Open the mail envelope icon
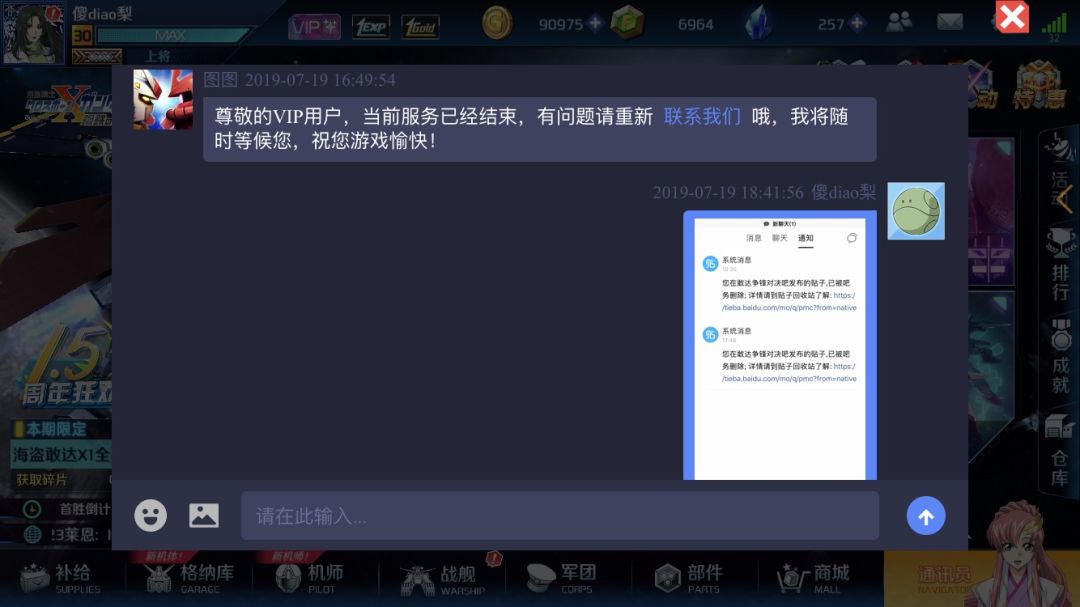This screenshot has width=1080, height=607. [x=950, y=22]
